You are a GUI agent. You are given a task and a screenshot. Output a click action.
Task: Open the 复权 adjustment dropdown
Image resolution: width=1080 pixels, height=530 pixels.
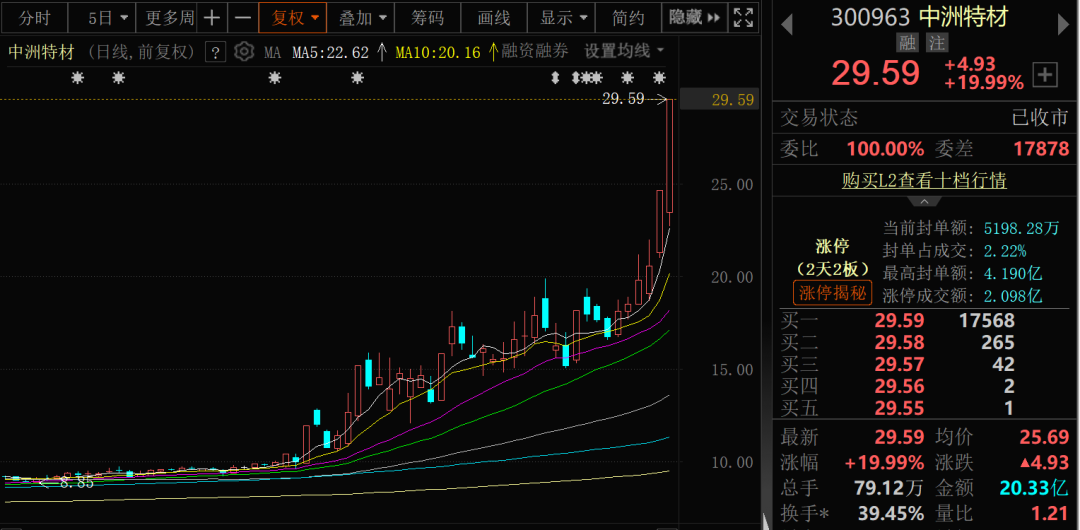[x=292, y=18]
